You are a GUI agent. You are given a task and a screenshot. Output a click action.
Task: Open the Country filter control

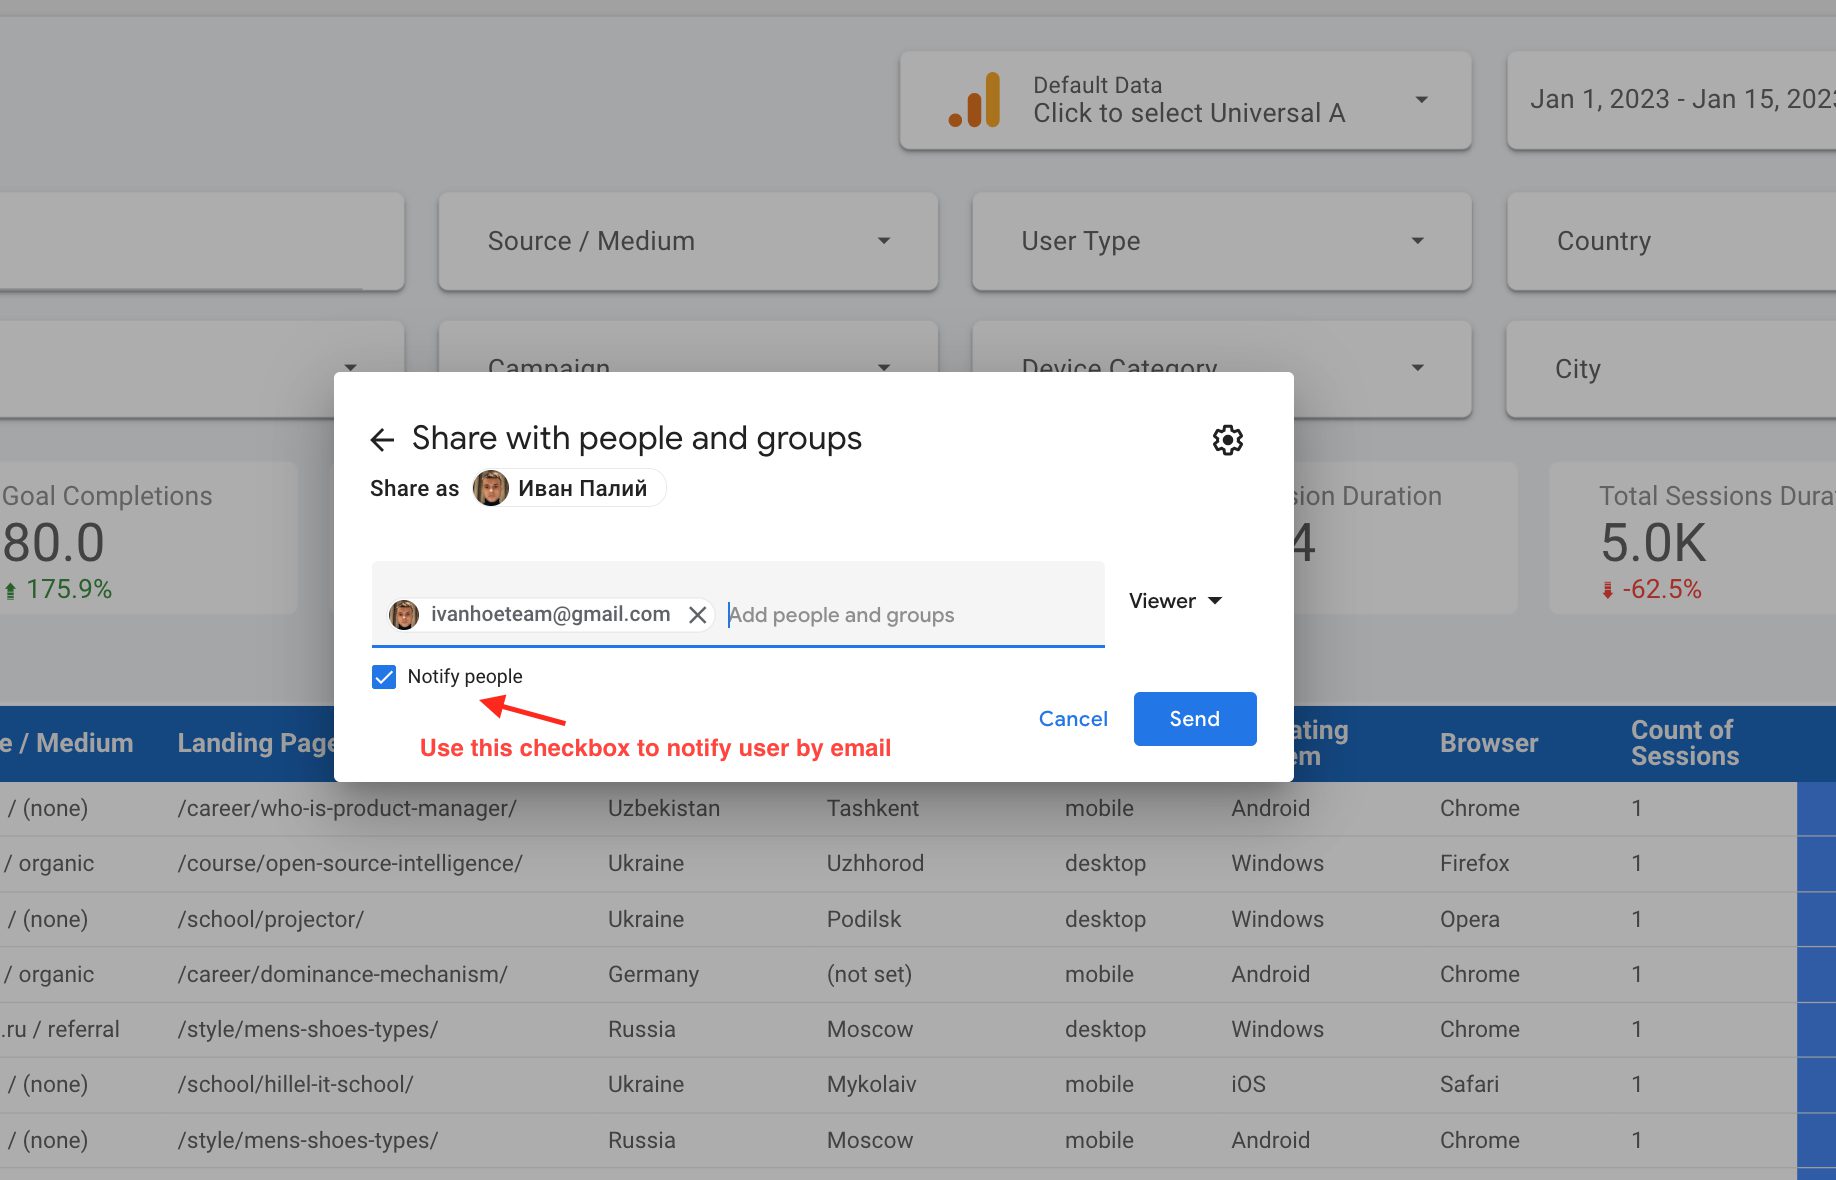click(1670, 241)
